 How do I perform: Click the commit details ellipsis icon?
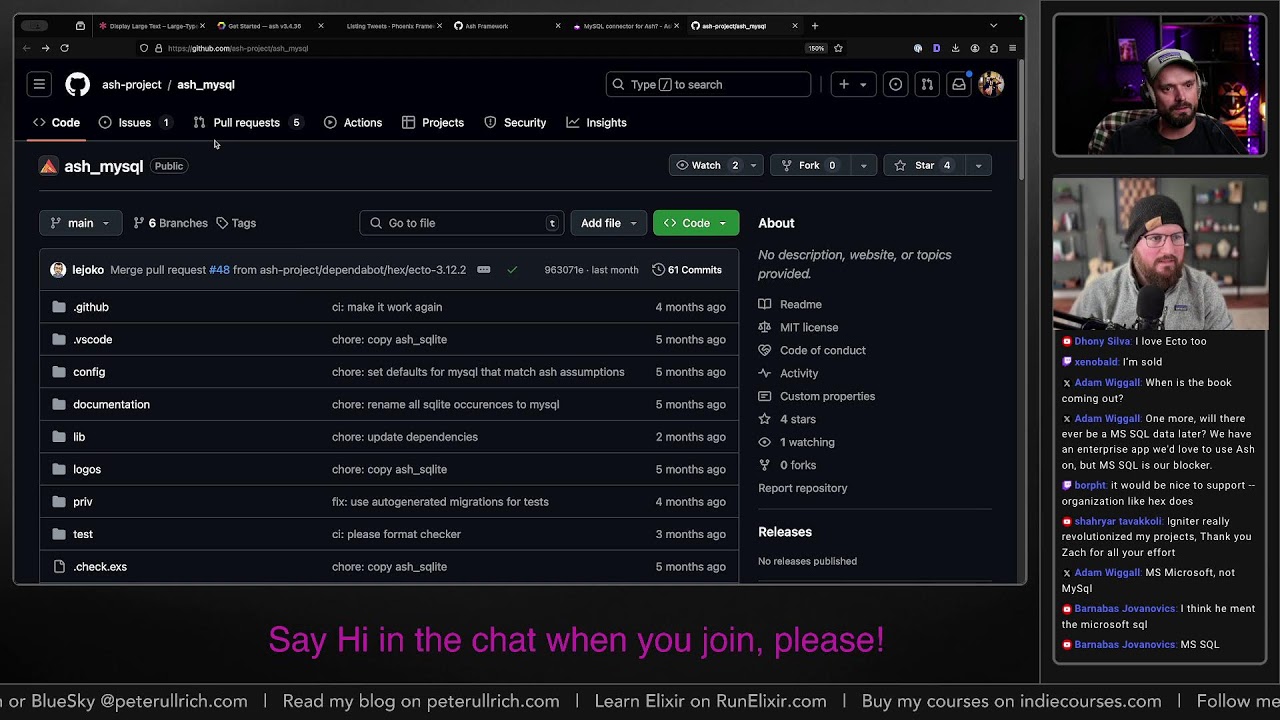point(484,270)
